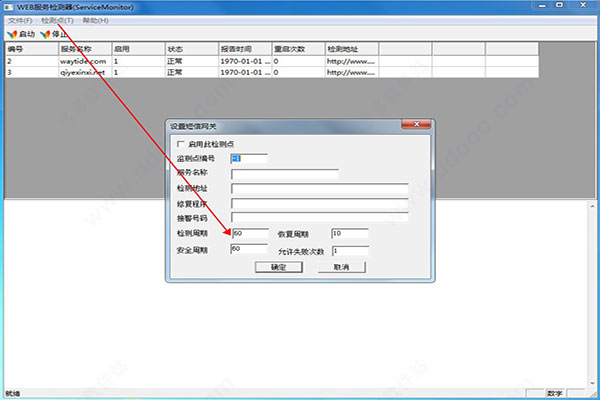The image size is (600, 400).
Task: Click the log pane scrollbar down arrow
Action: (x=592, y=383)
